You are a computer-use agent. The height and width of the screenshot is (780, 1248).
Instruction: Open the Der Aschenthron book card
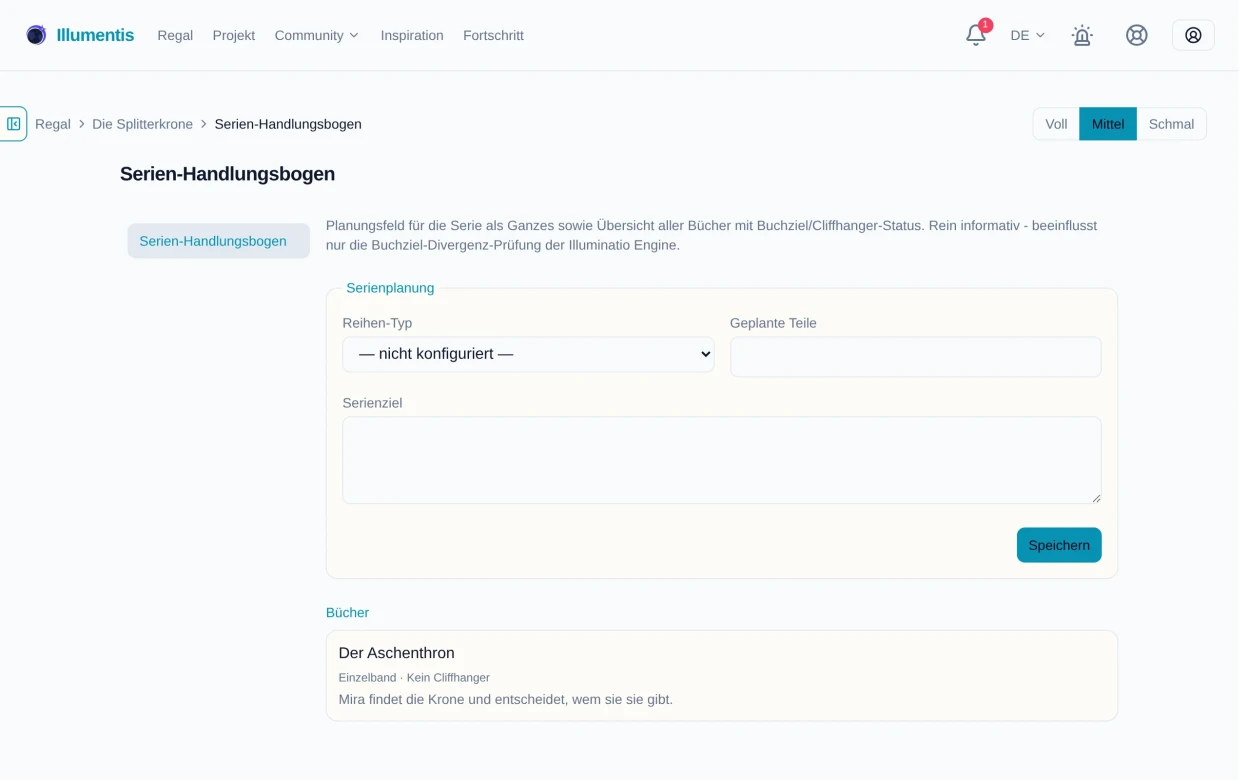(x=722, y=676)
